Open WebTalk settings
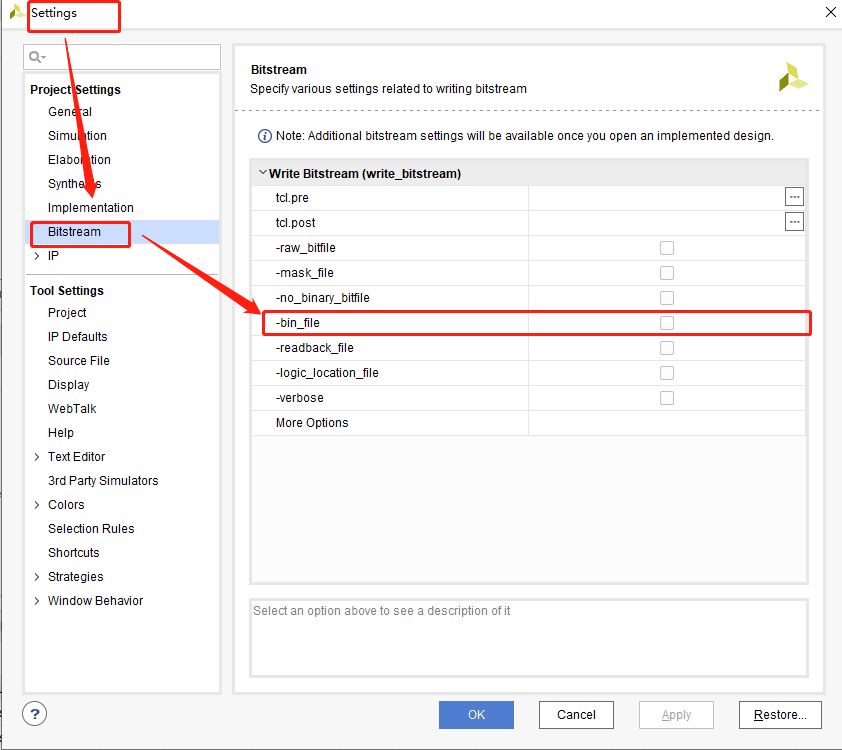Viewport: 842px width, 750px height. (x=72, y=409)
